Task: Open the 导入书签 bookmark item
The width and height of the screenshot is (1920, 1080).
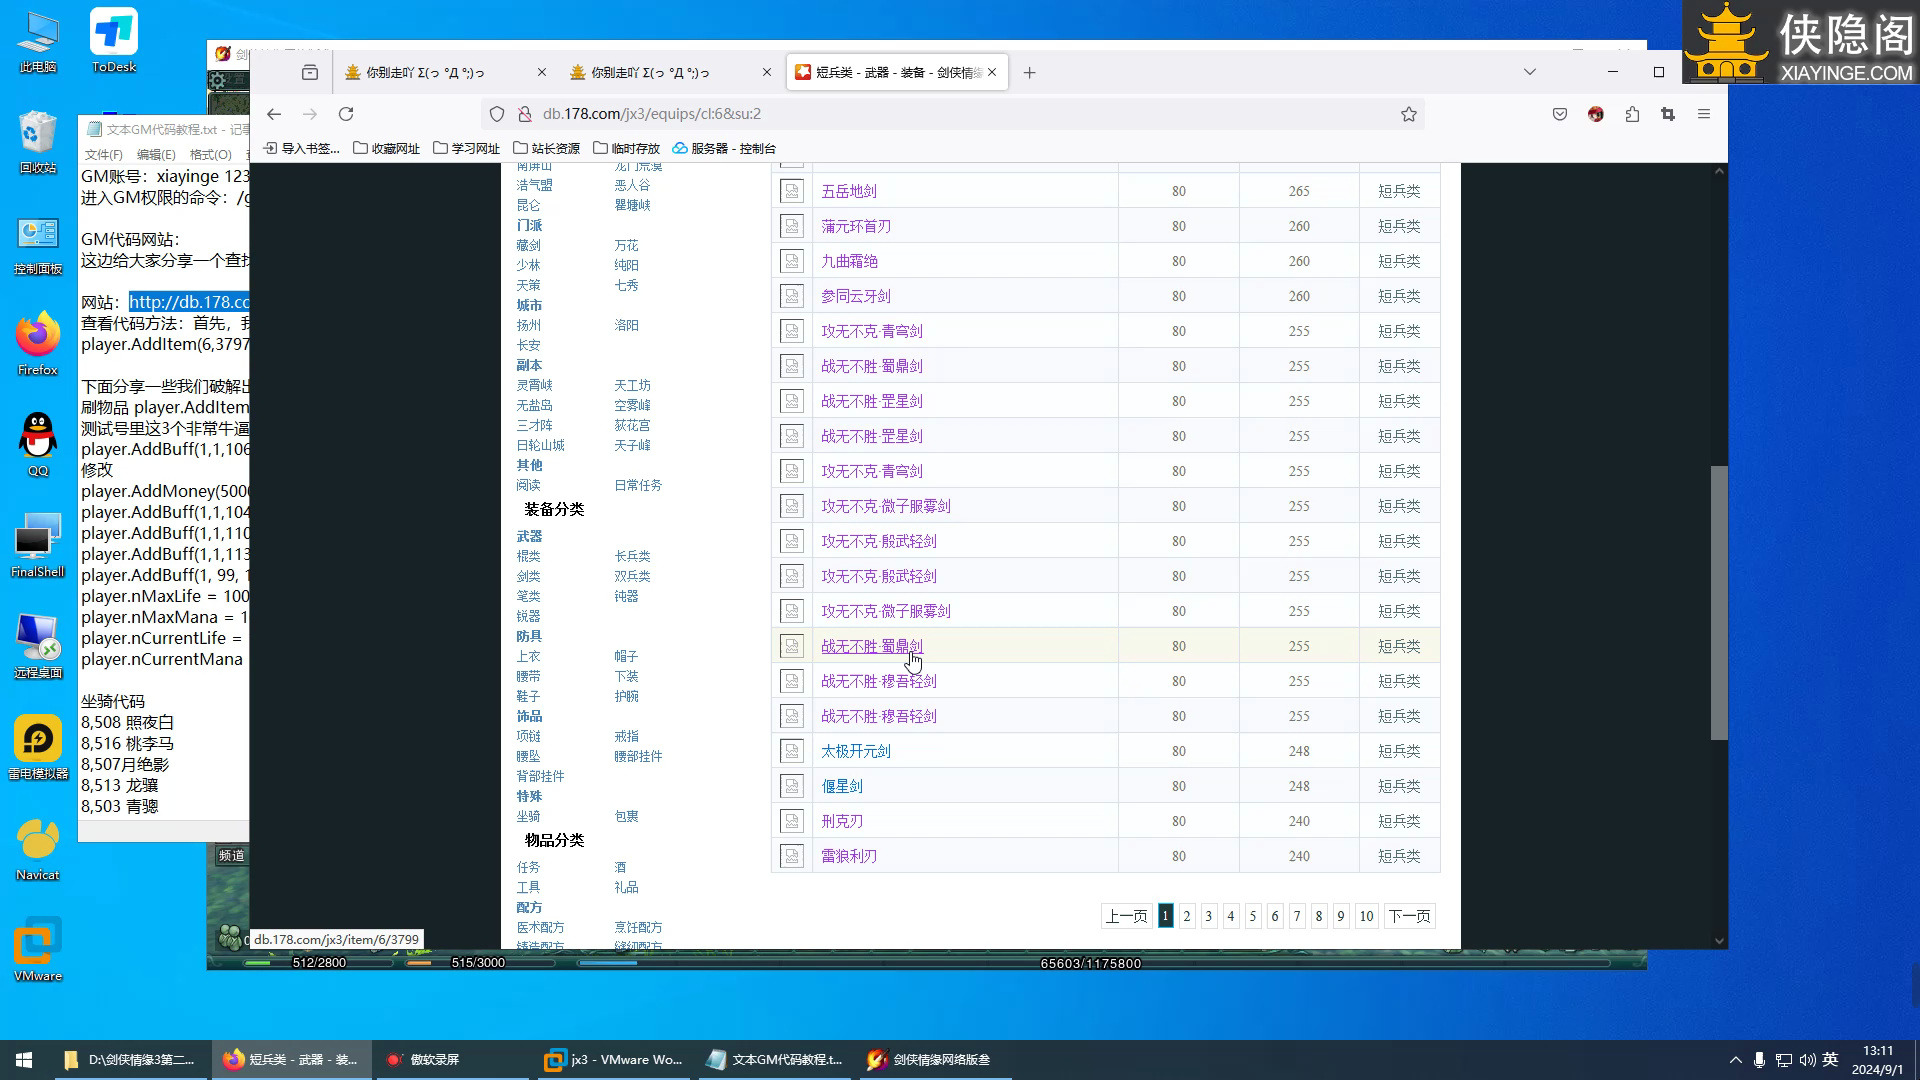Action: click(301, 148)
